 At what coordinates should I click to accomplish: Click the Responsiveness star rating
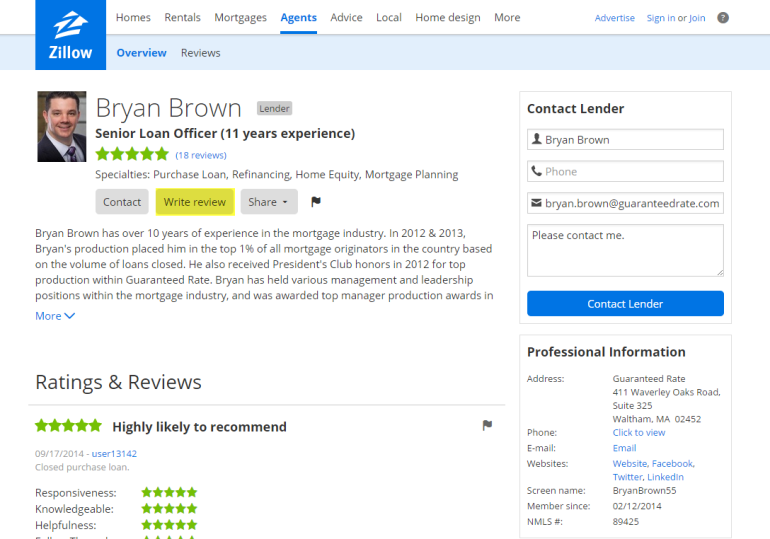click(169, 492)
